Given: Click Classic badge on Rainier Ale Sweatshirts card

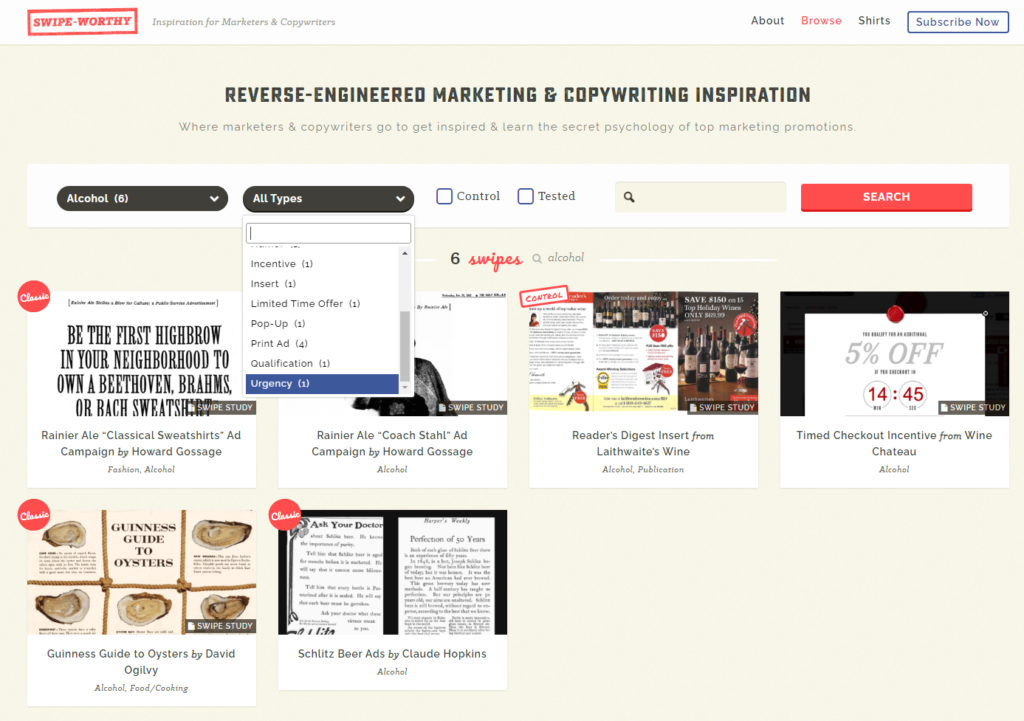Looking at the screenshot, I should point(34,297).
